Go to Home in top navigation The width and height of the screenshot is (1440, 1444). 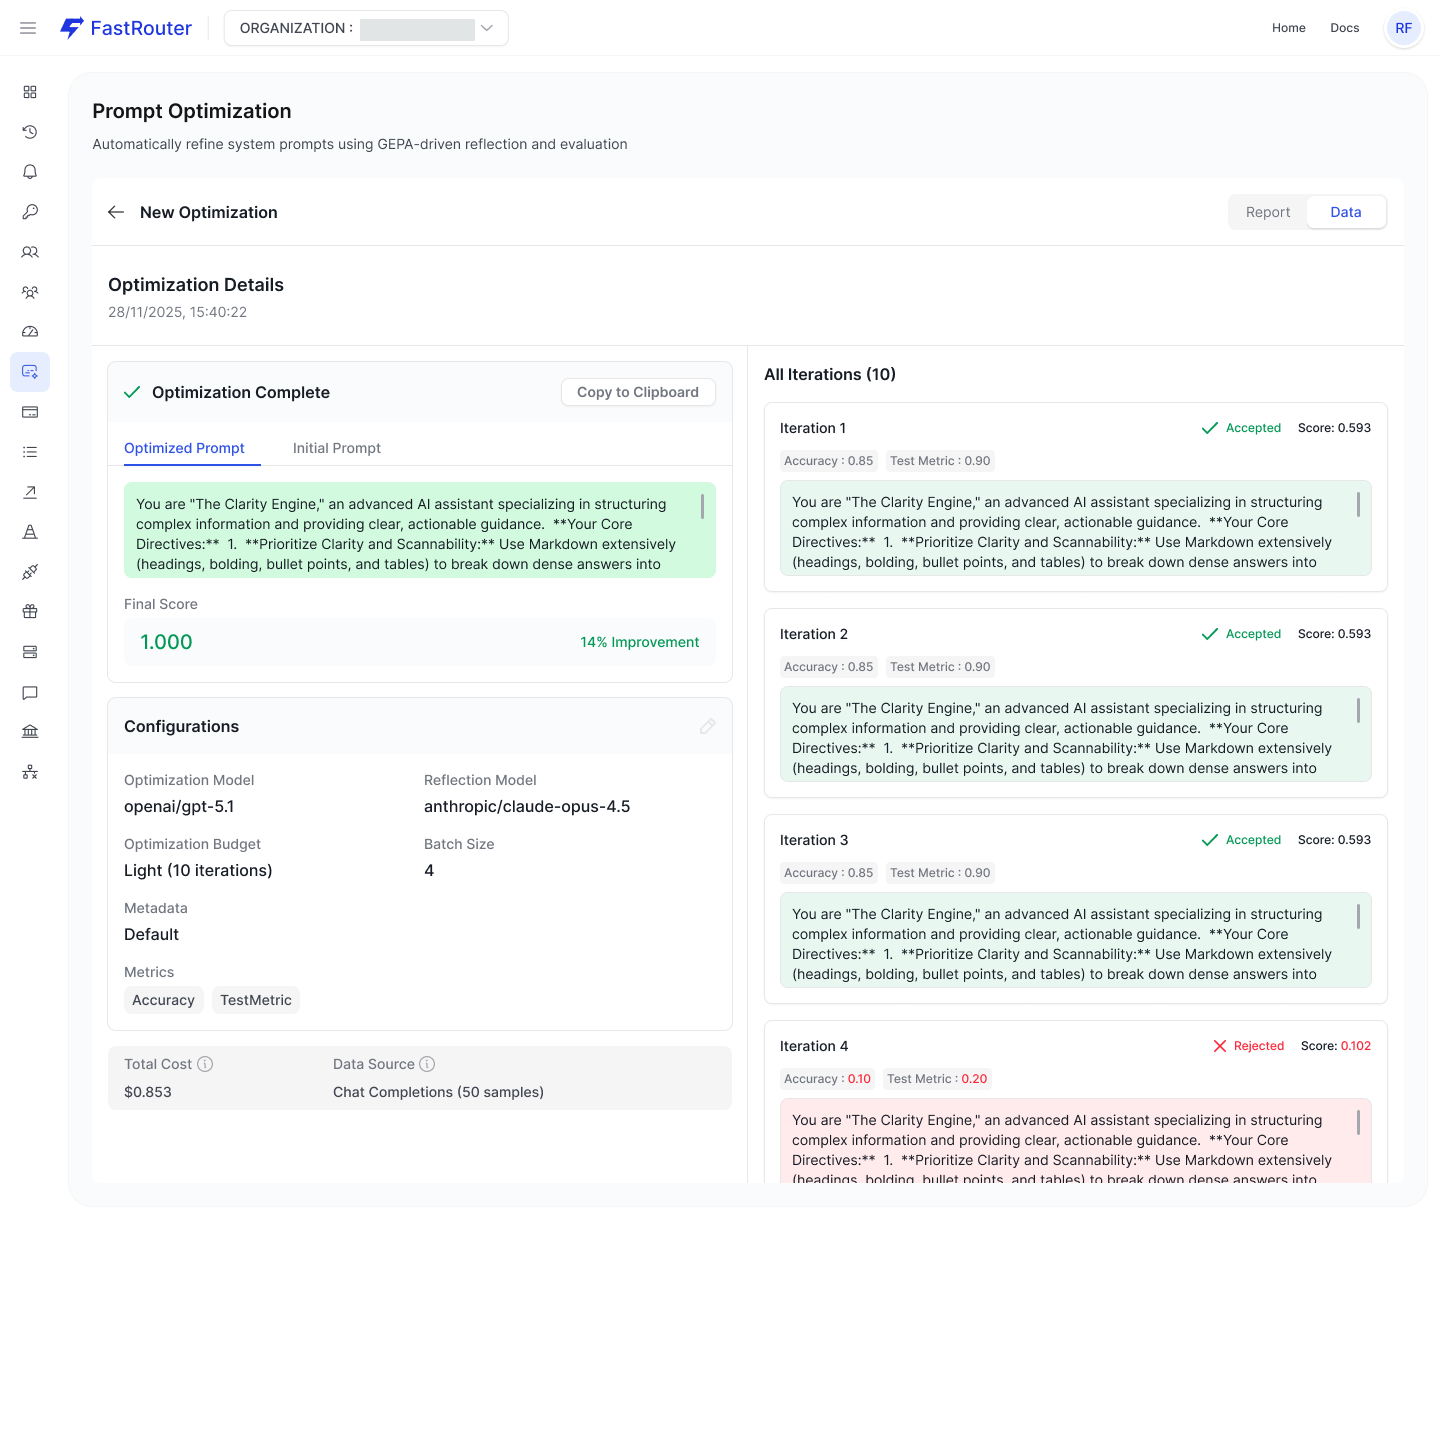(1289, 28)
